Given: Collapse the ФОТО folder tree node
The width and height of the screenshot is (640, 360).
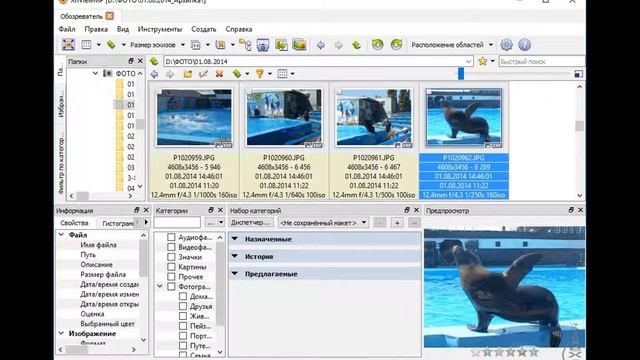Looking at the screenshot, I should pyautogui.click(x=95, y=73).
